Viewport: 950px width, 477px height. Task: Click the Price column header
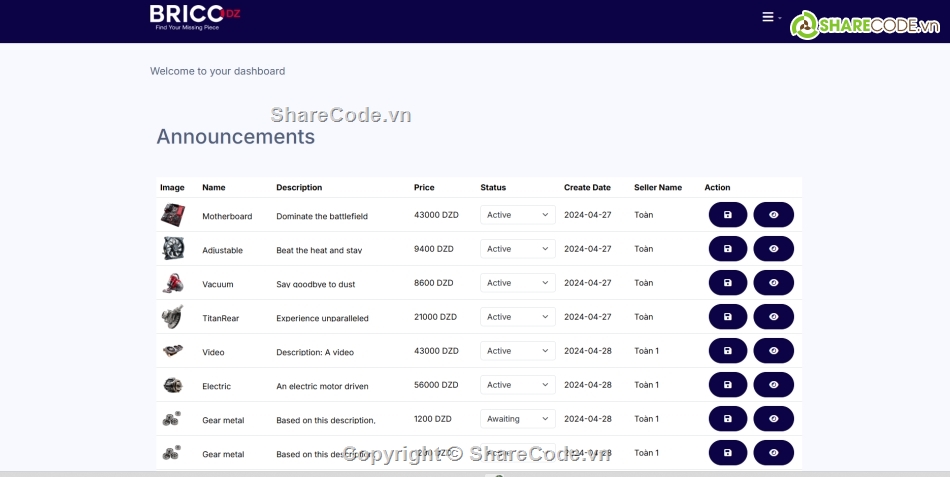[x=424, y=188]
